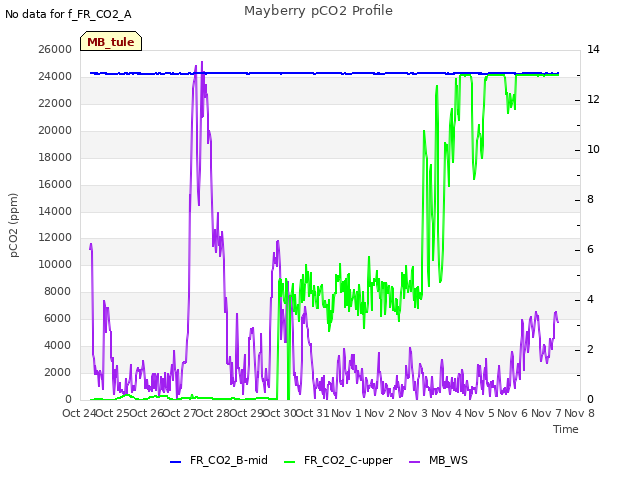Click the Nov 3 x-axis tick label
The height and width of the screenshot is (480, 640).
click(x=413, y=413)
